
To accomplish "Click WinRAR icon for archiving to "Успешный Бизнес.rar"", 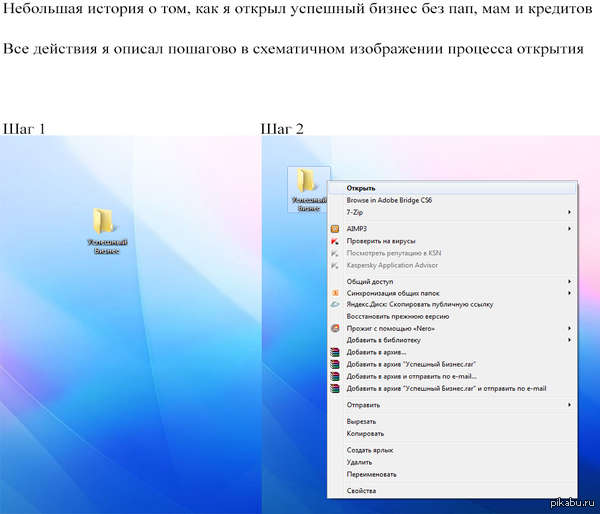I will click(x=335, y=364).
